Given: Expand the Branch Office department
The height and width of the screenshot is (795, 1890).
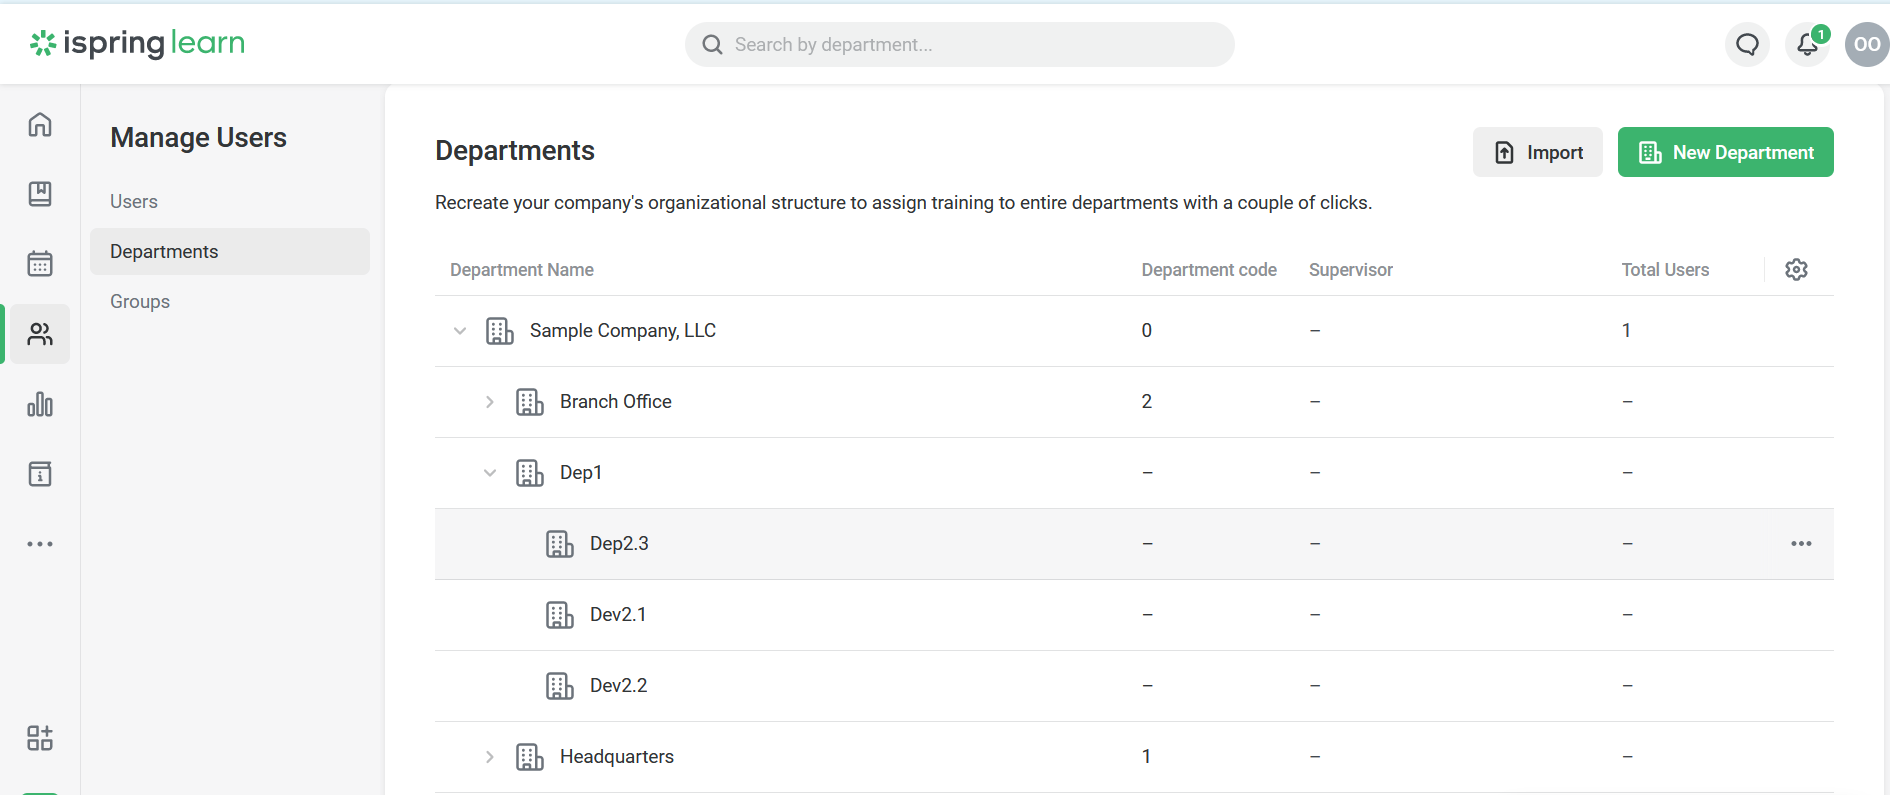Looking at the screenshot, I should coord(490,402).
